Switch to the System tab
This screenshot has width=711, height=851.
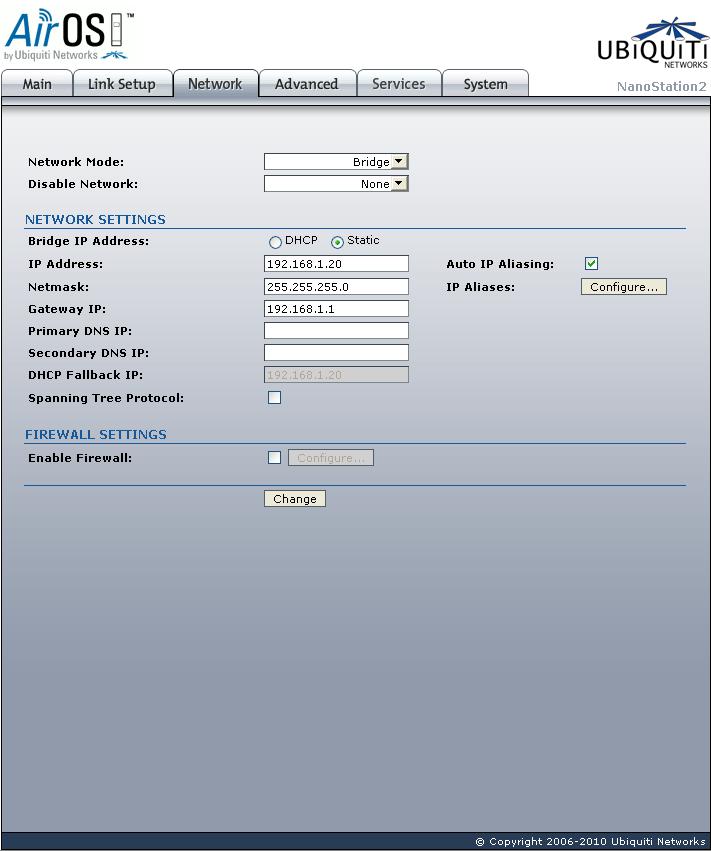pos(485,84)
